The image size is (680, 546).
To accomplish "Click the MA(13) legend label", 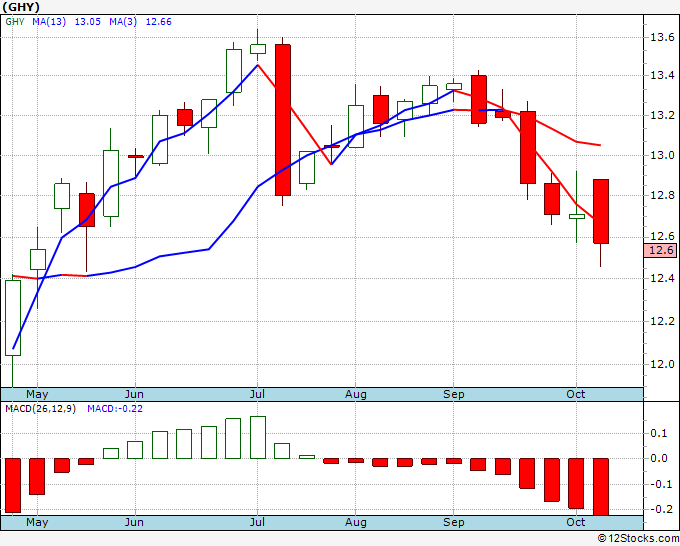I will click(x=49, y=22).
